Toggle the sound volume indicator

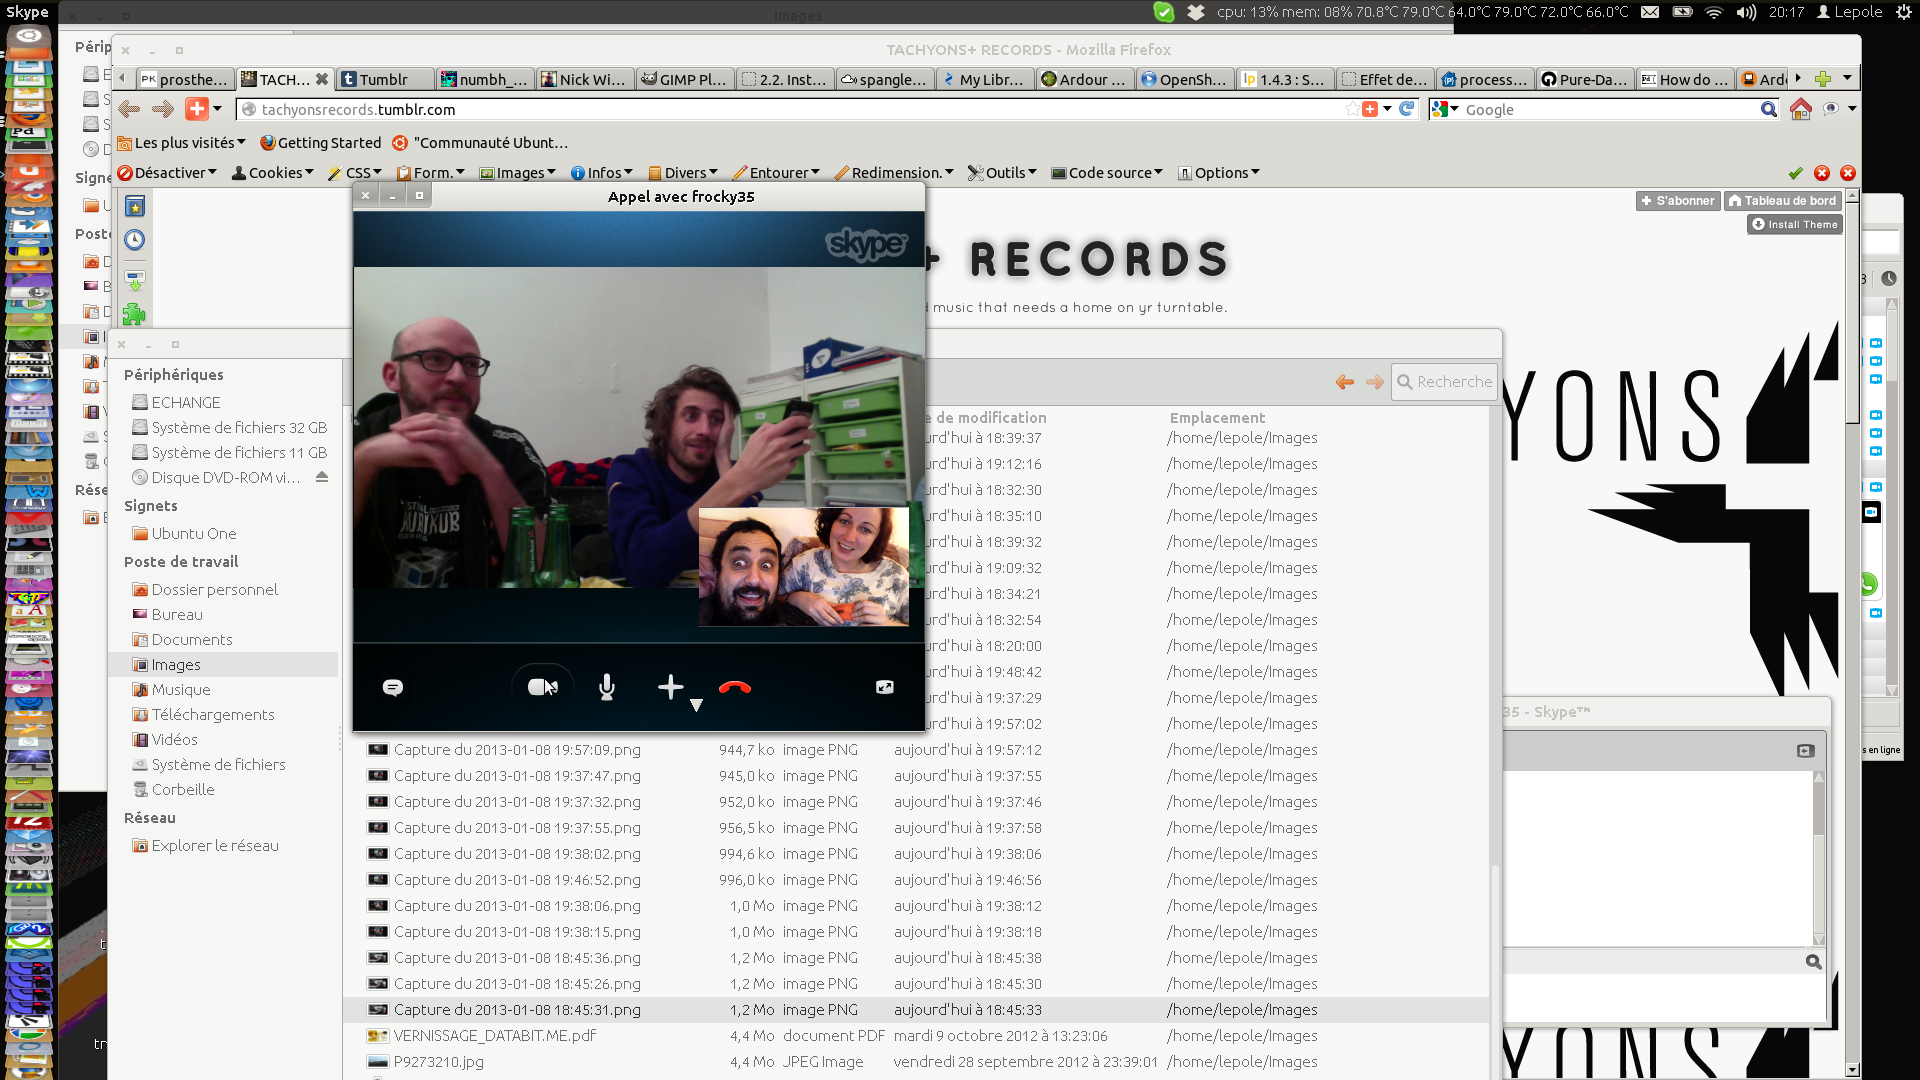click(1746, 12)
